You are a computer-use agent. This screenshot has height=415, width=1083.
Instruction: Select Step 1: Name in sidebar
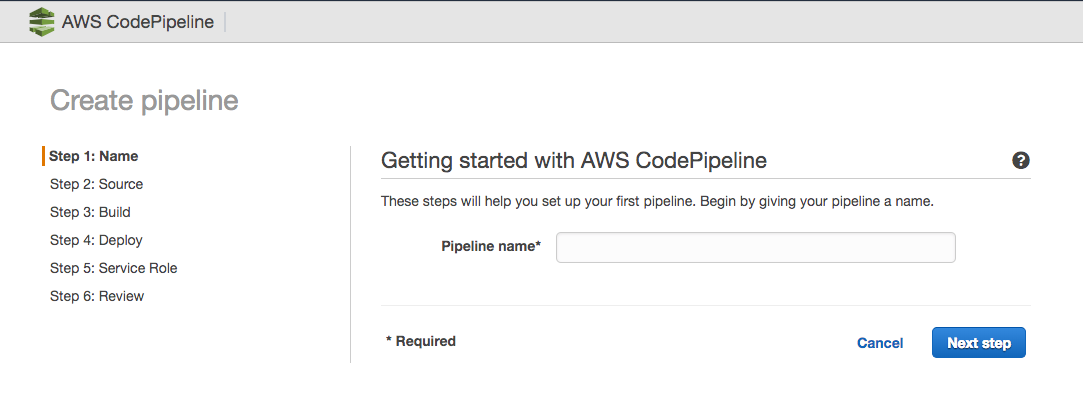(x=94, y=156)
